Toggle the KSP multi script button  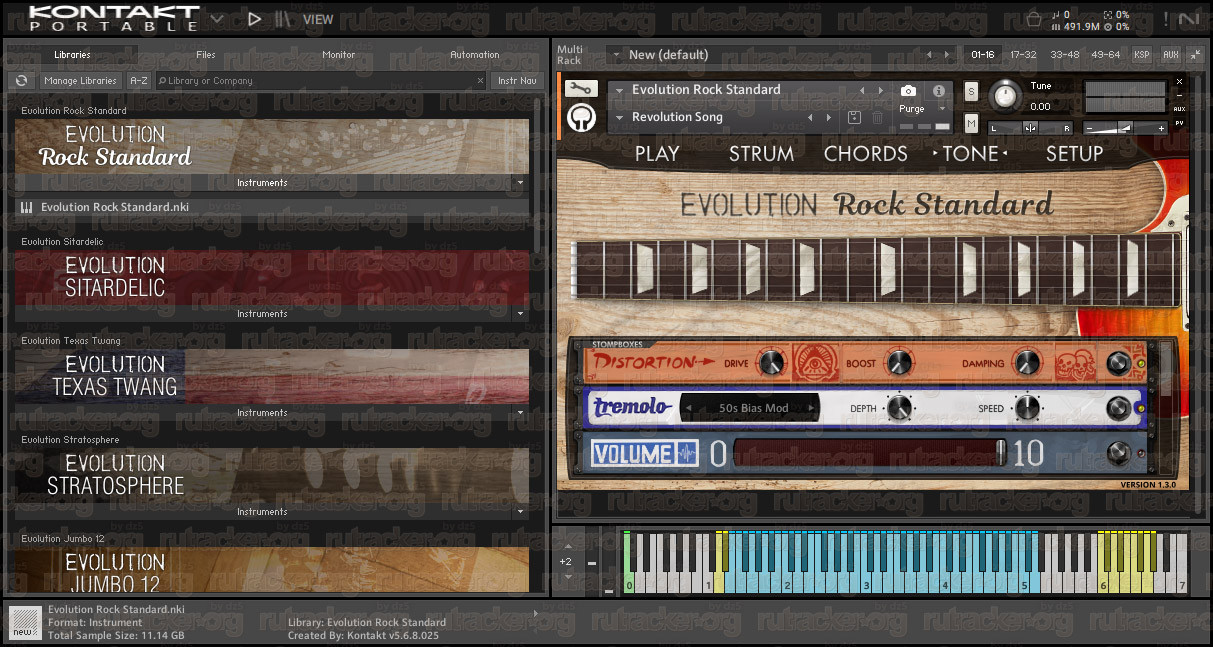tap(1142, 55)
